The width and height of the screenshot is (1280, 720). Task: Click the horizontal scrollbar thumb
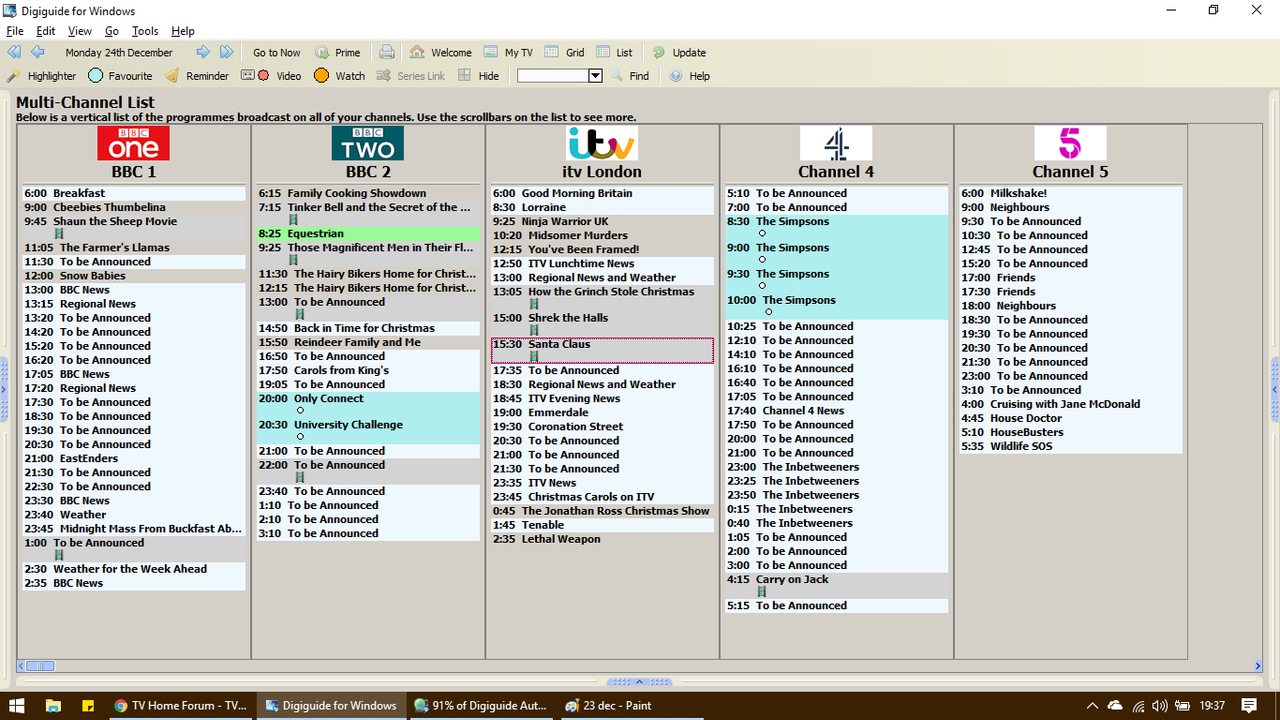40,666
